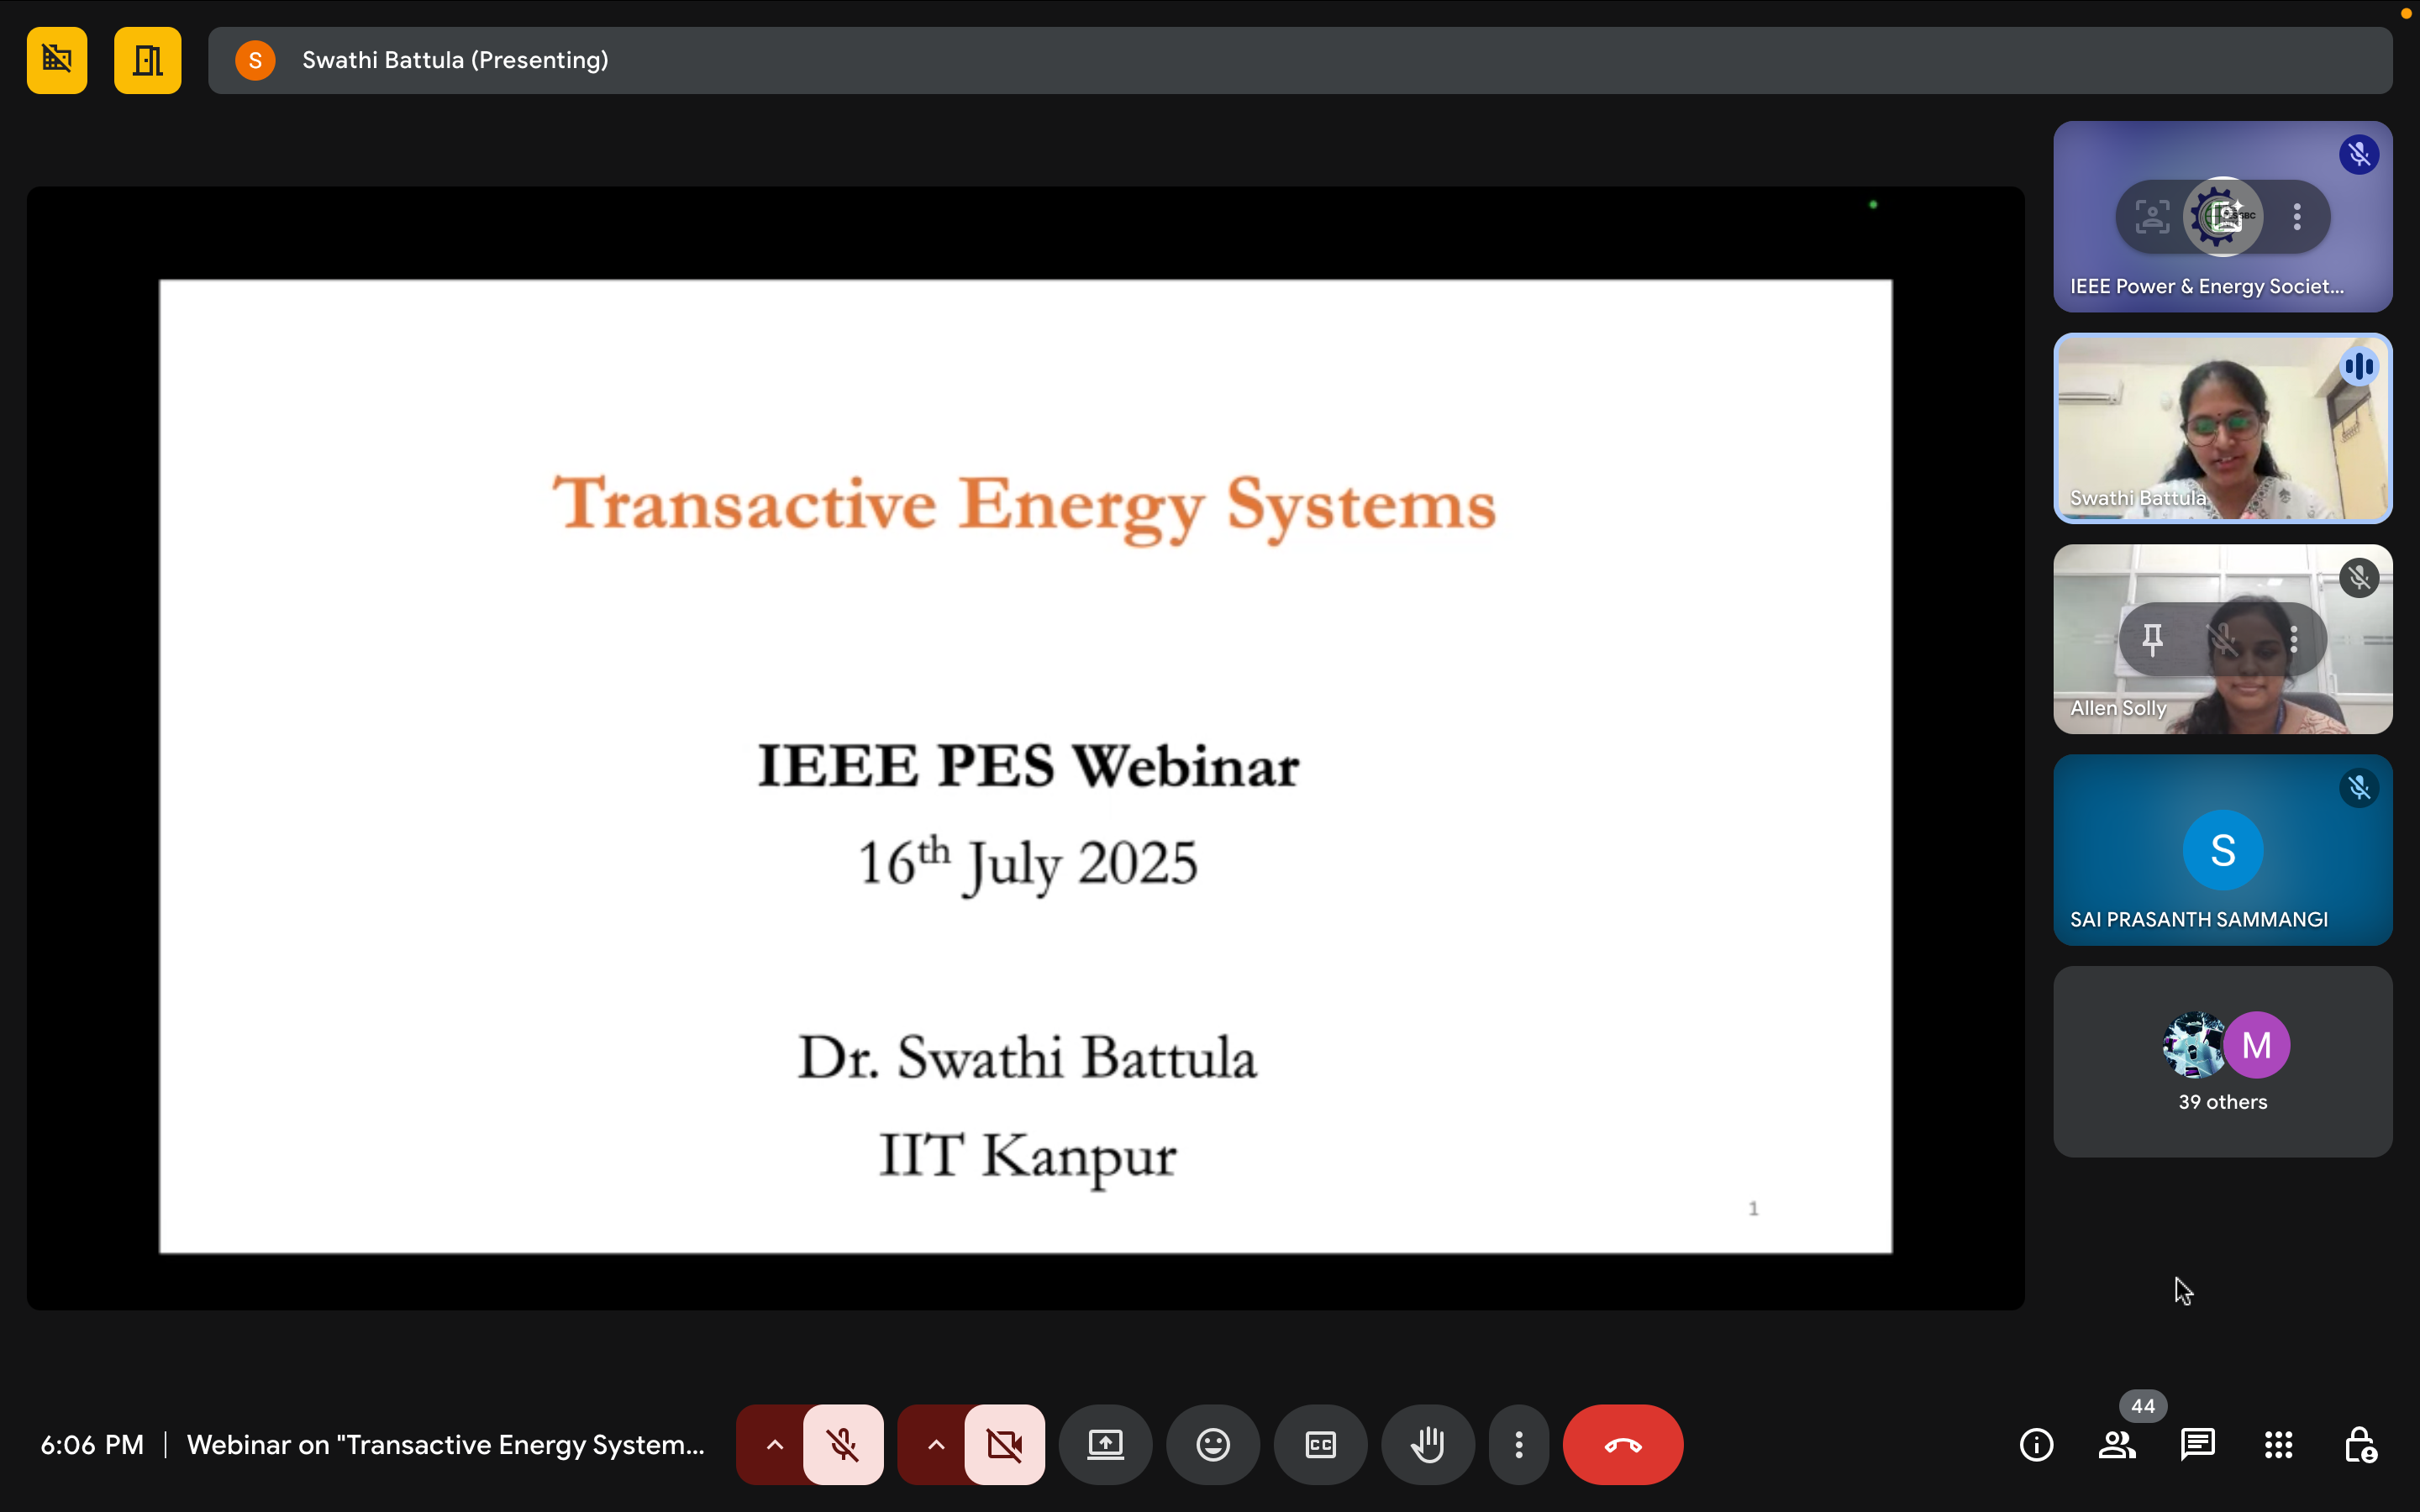Open the emoji reactions panel
This screenshot has width=2420, height=1512.
pos(1213,1444)
